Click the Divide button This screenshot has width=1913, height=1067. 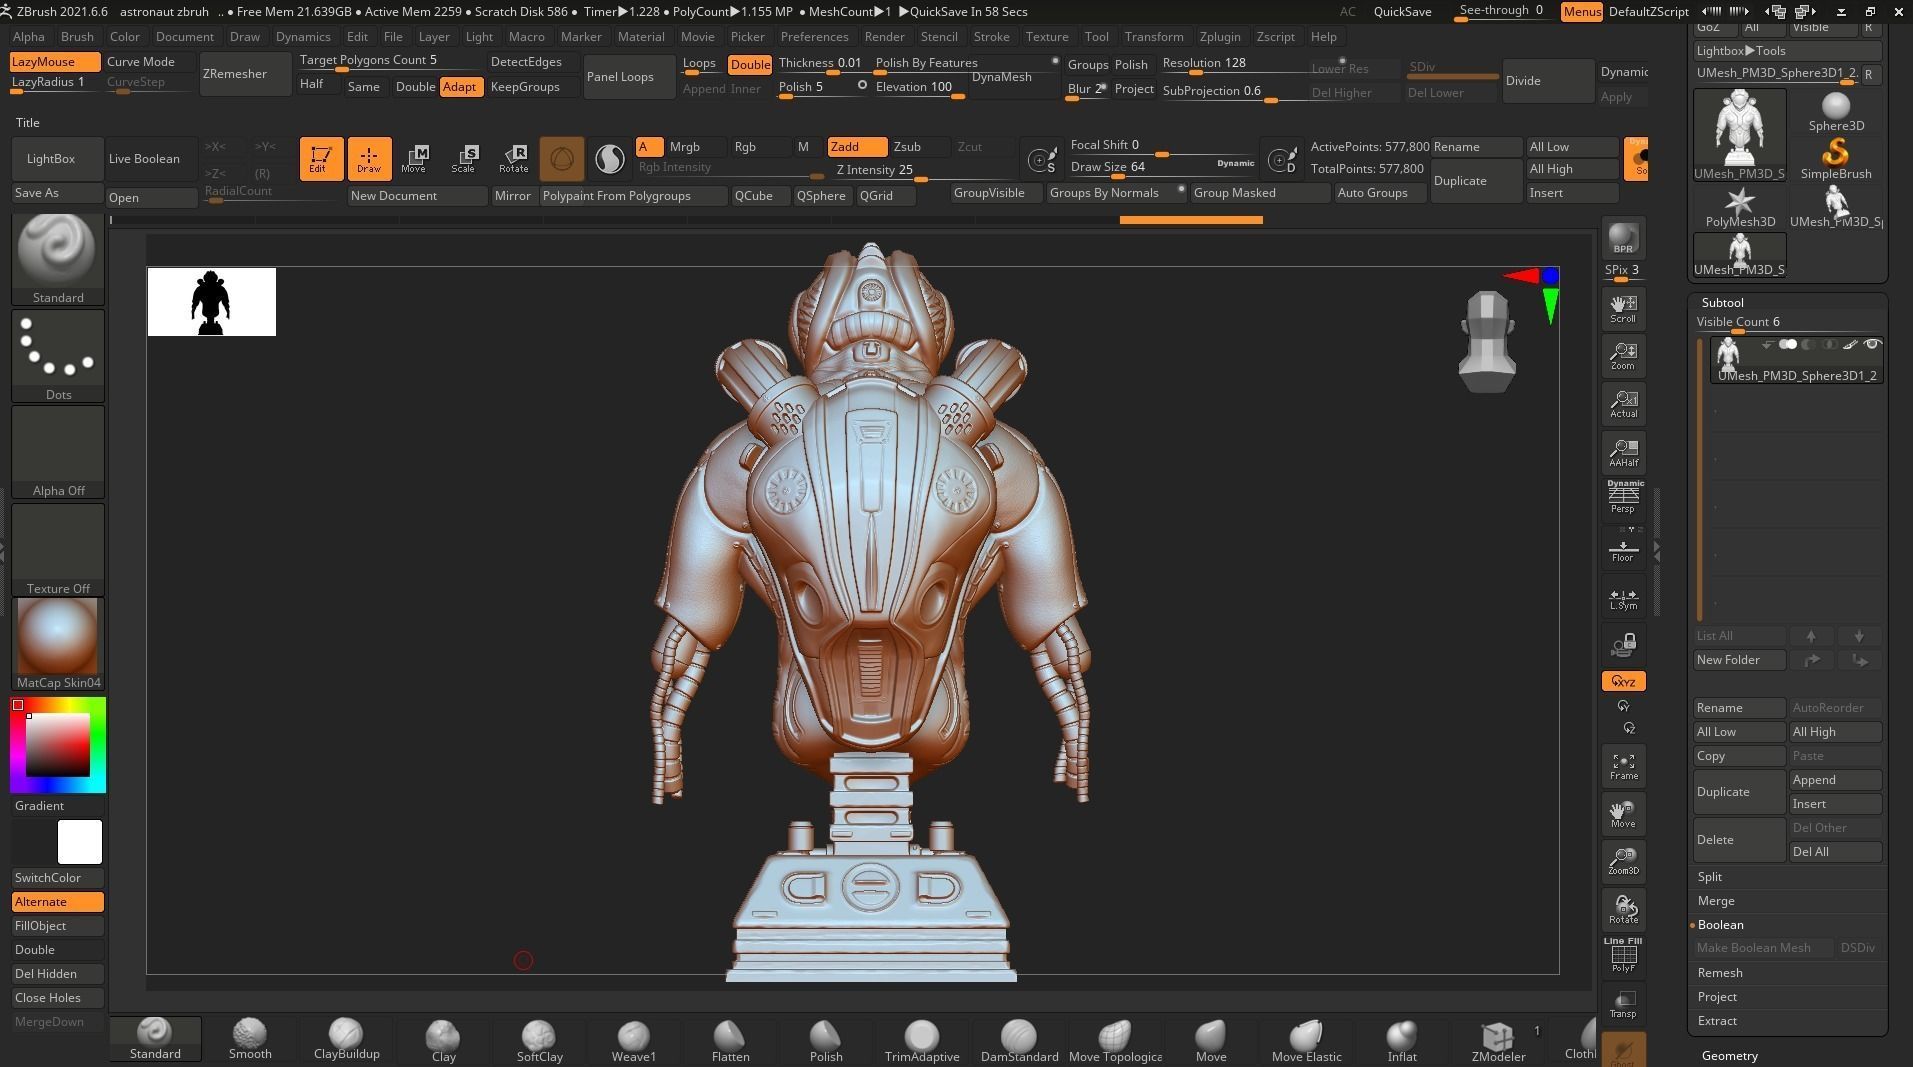(x=1548, y=81)
